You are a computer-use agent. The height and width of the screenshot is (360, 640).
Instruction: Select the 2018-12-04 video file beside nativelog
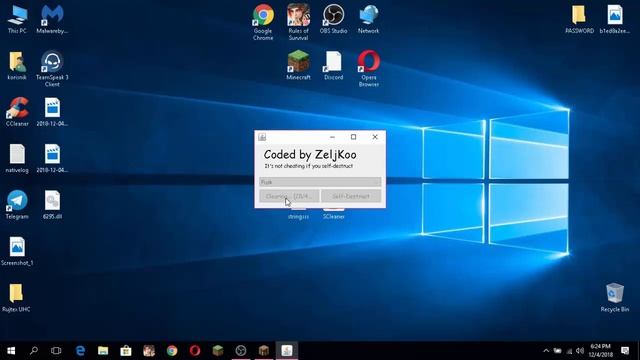[52, 158]
